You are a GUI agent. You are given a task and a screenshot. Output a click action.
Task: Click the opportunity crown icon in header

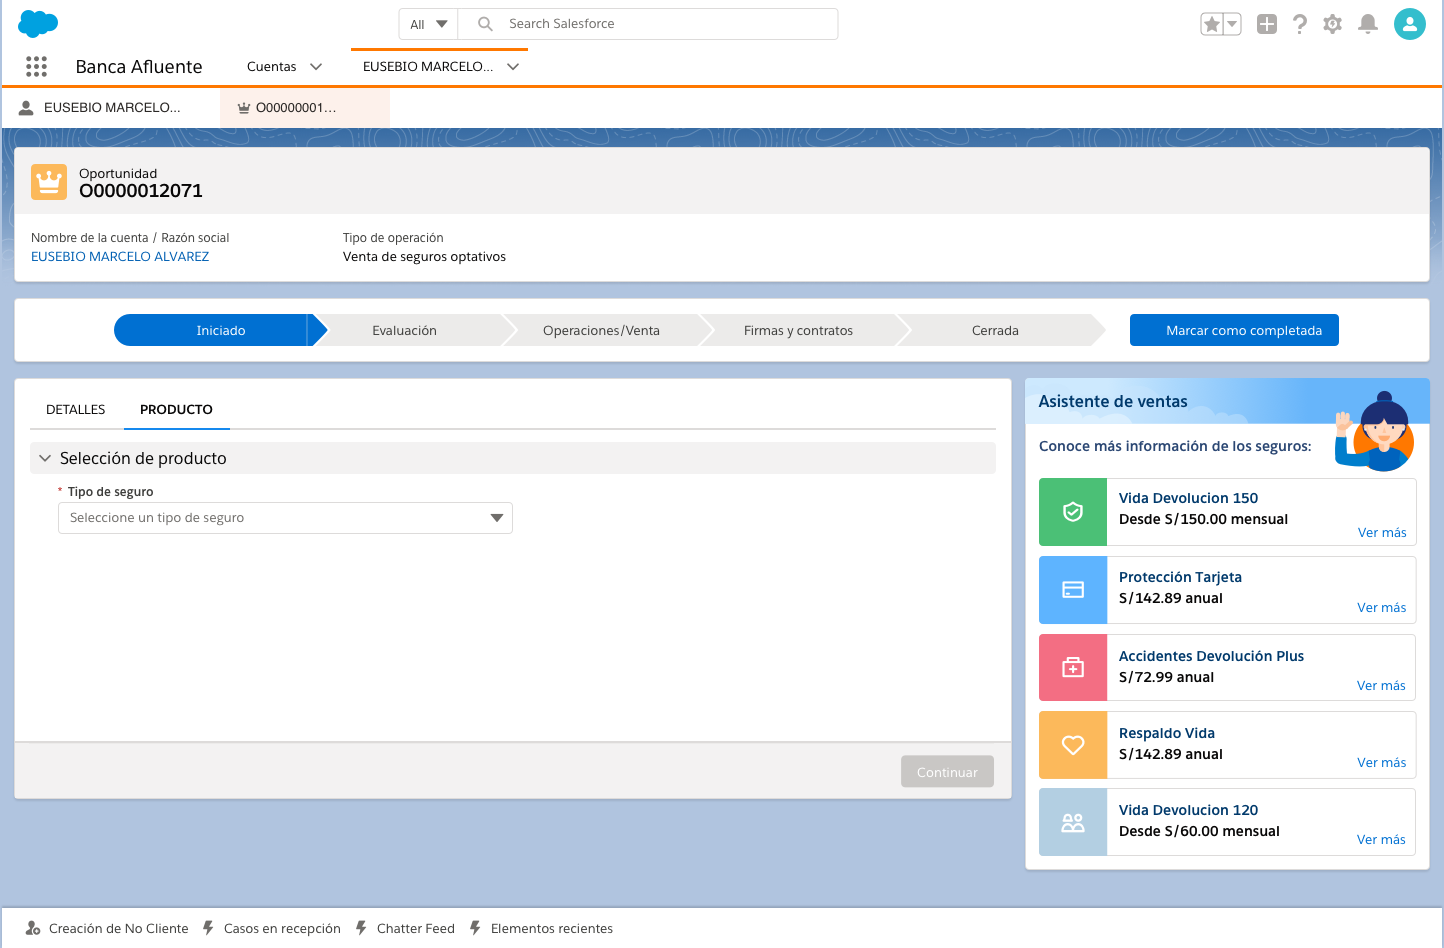point(49,182)
